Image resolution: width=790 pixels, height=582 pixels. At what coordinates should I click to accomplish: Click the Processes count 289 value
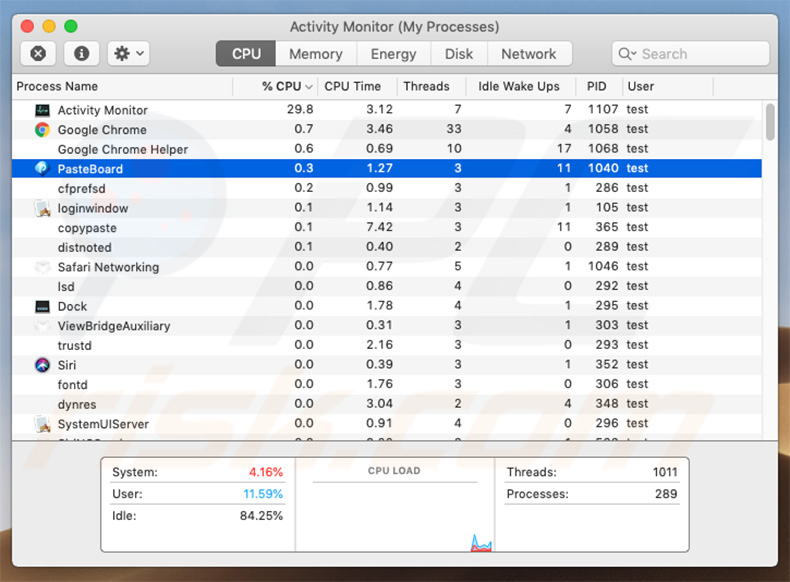click(666, 494)
